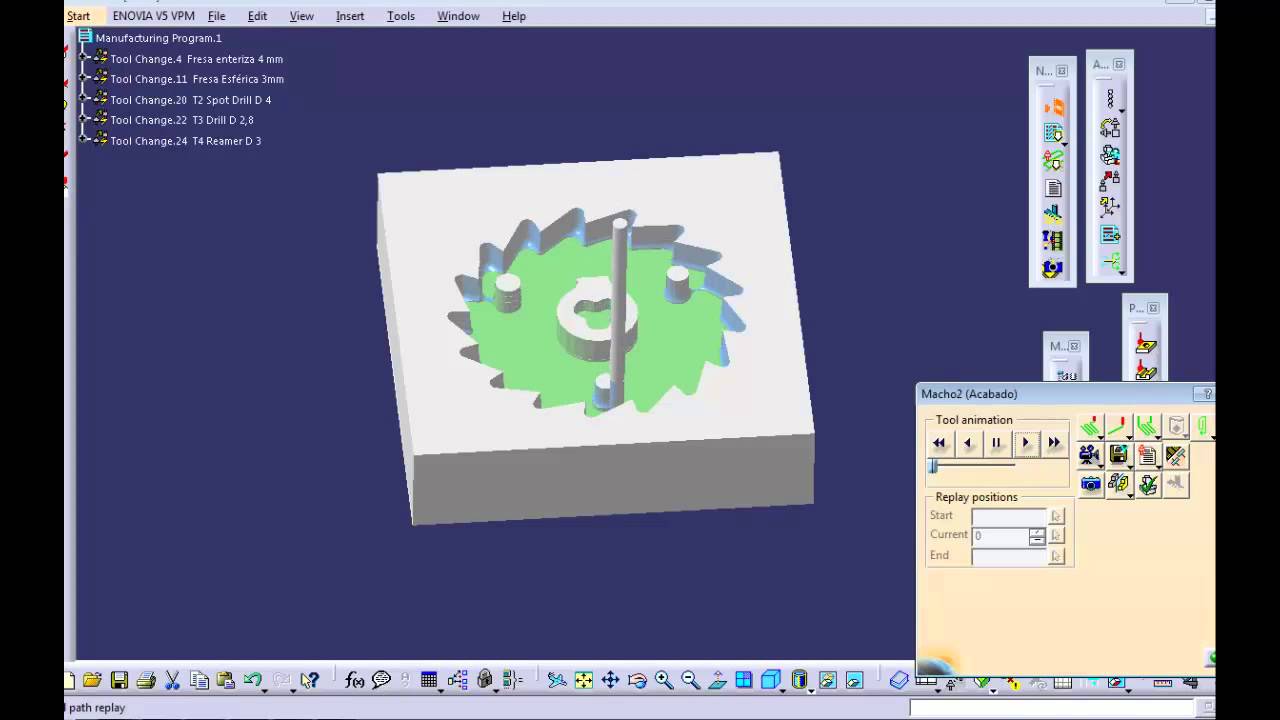1280x720 pixels.
Task: Open the Tools menu
Action: (x=401, y=16)
